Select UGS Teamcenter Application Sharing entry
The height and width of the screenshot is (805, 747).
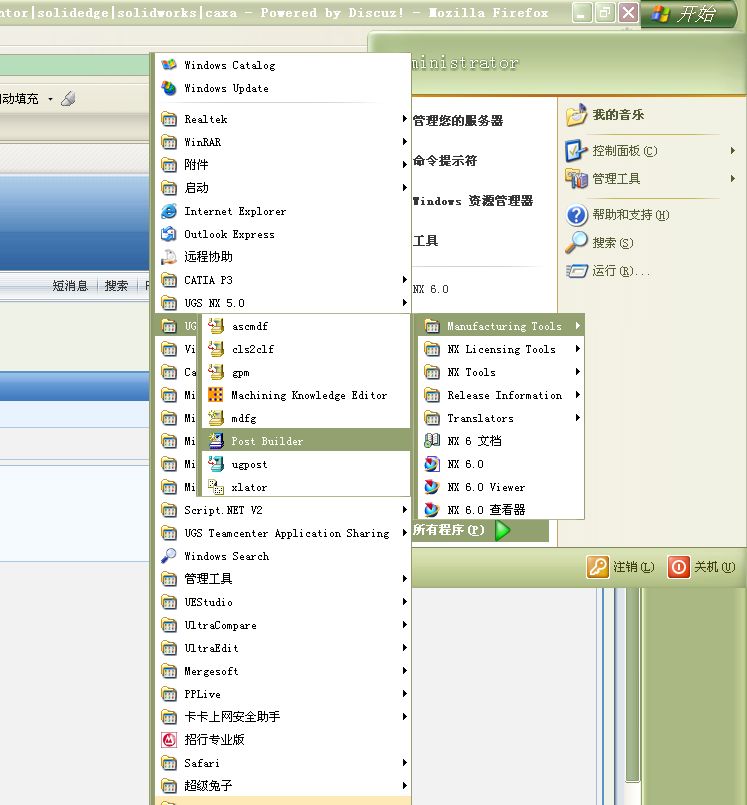click(x=283, y=533)
